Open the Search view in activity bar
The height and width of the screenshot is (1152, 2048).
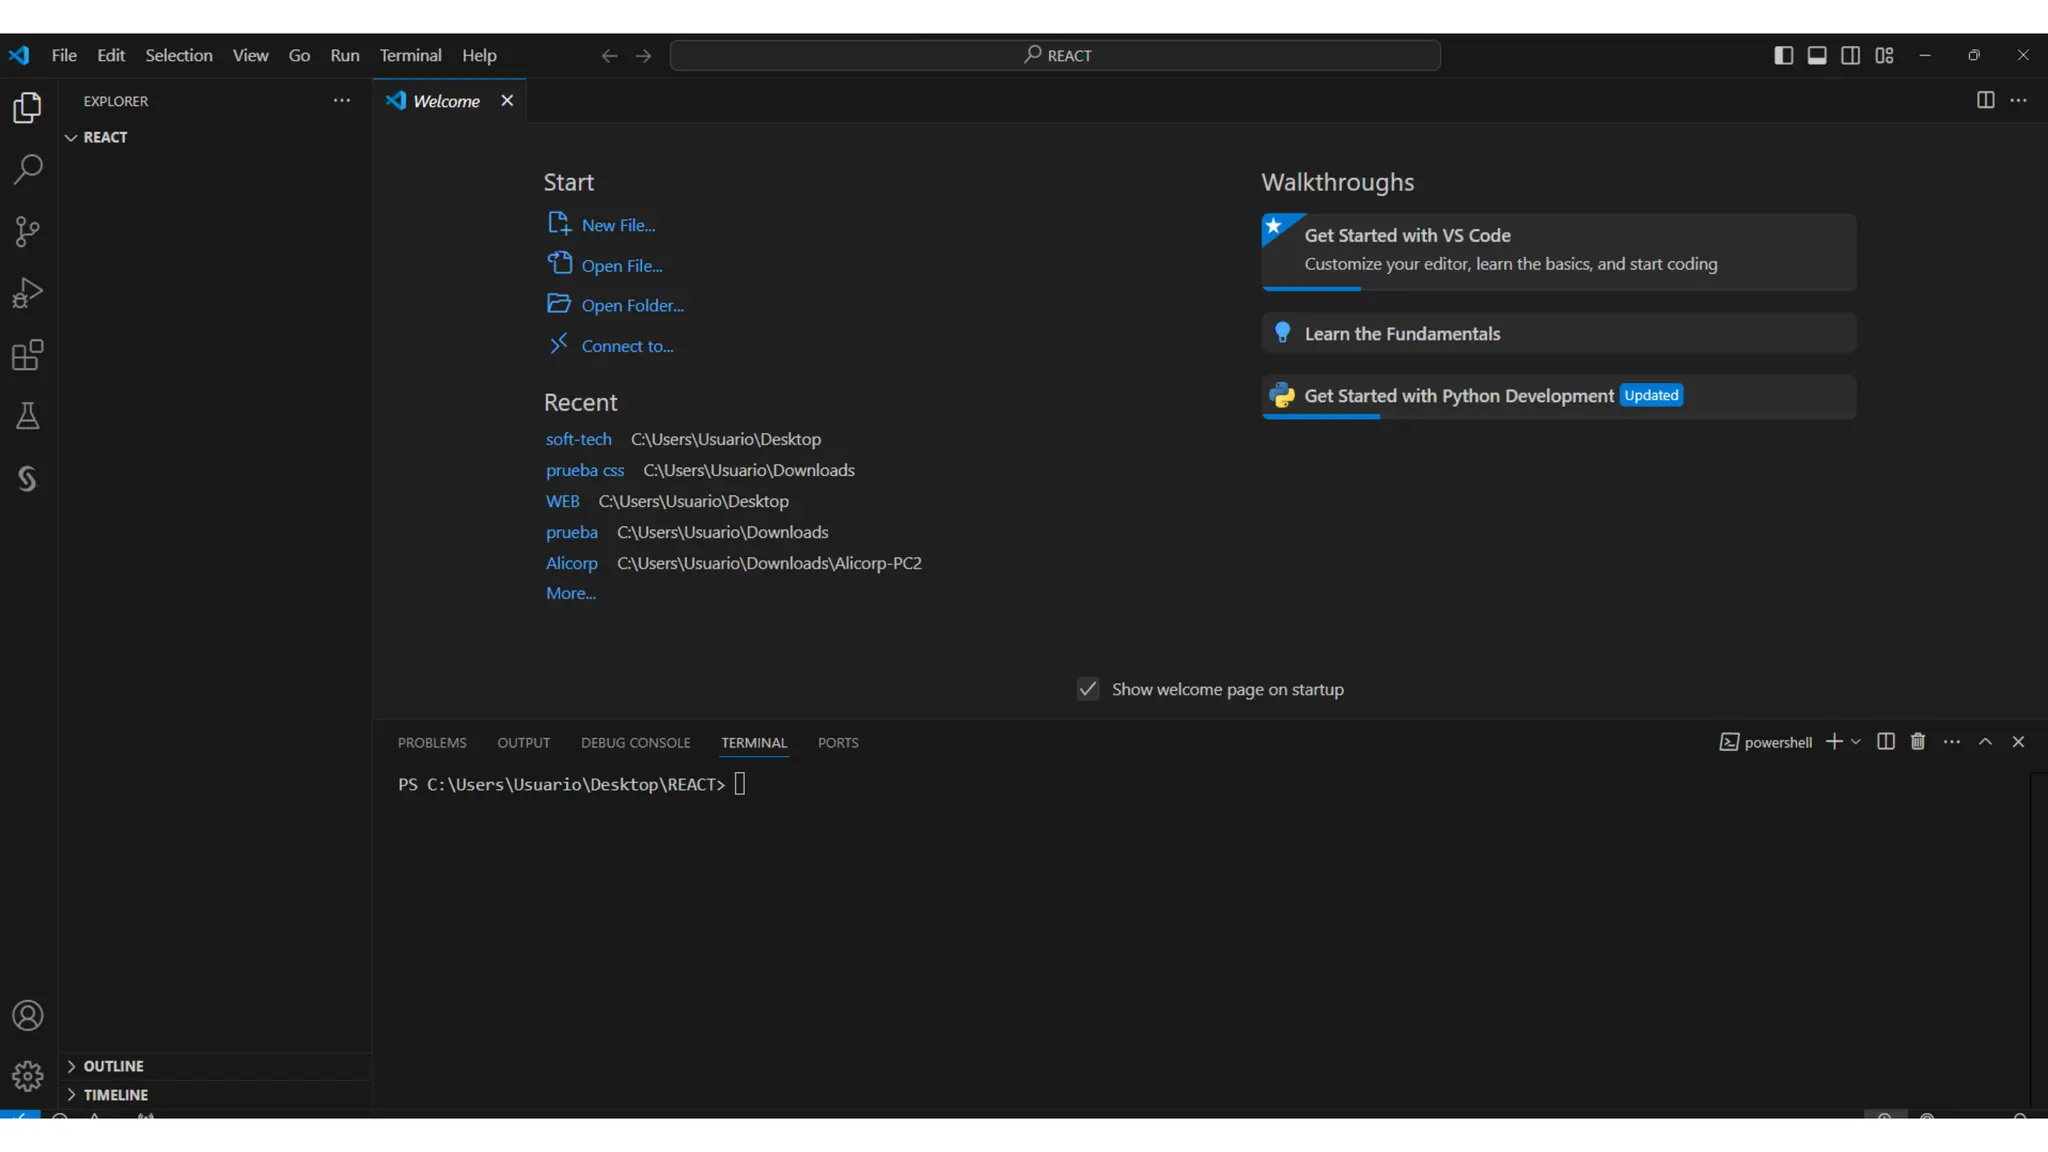coord(27,169)
